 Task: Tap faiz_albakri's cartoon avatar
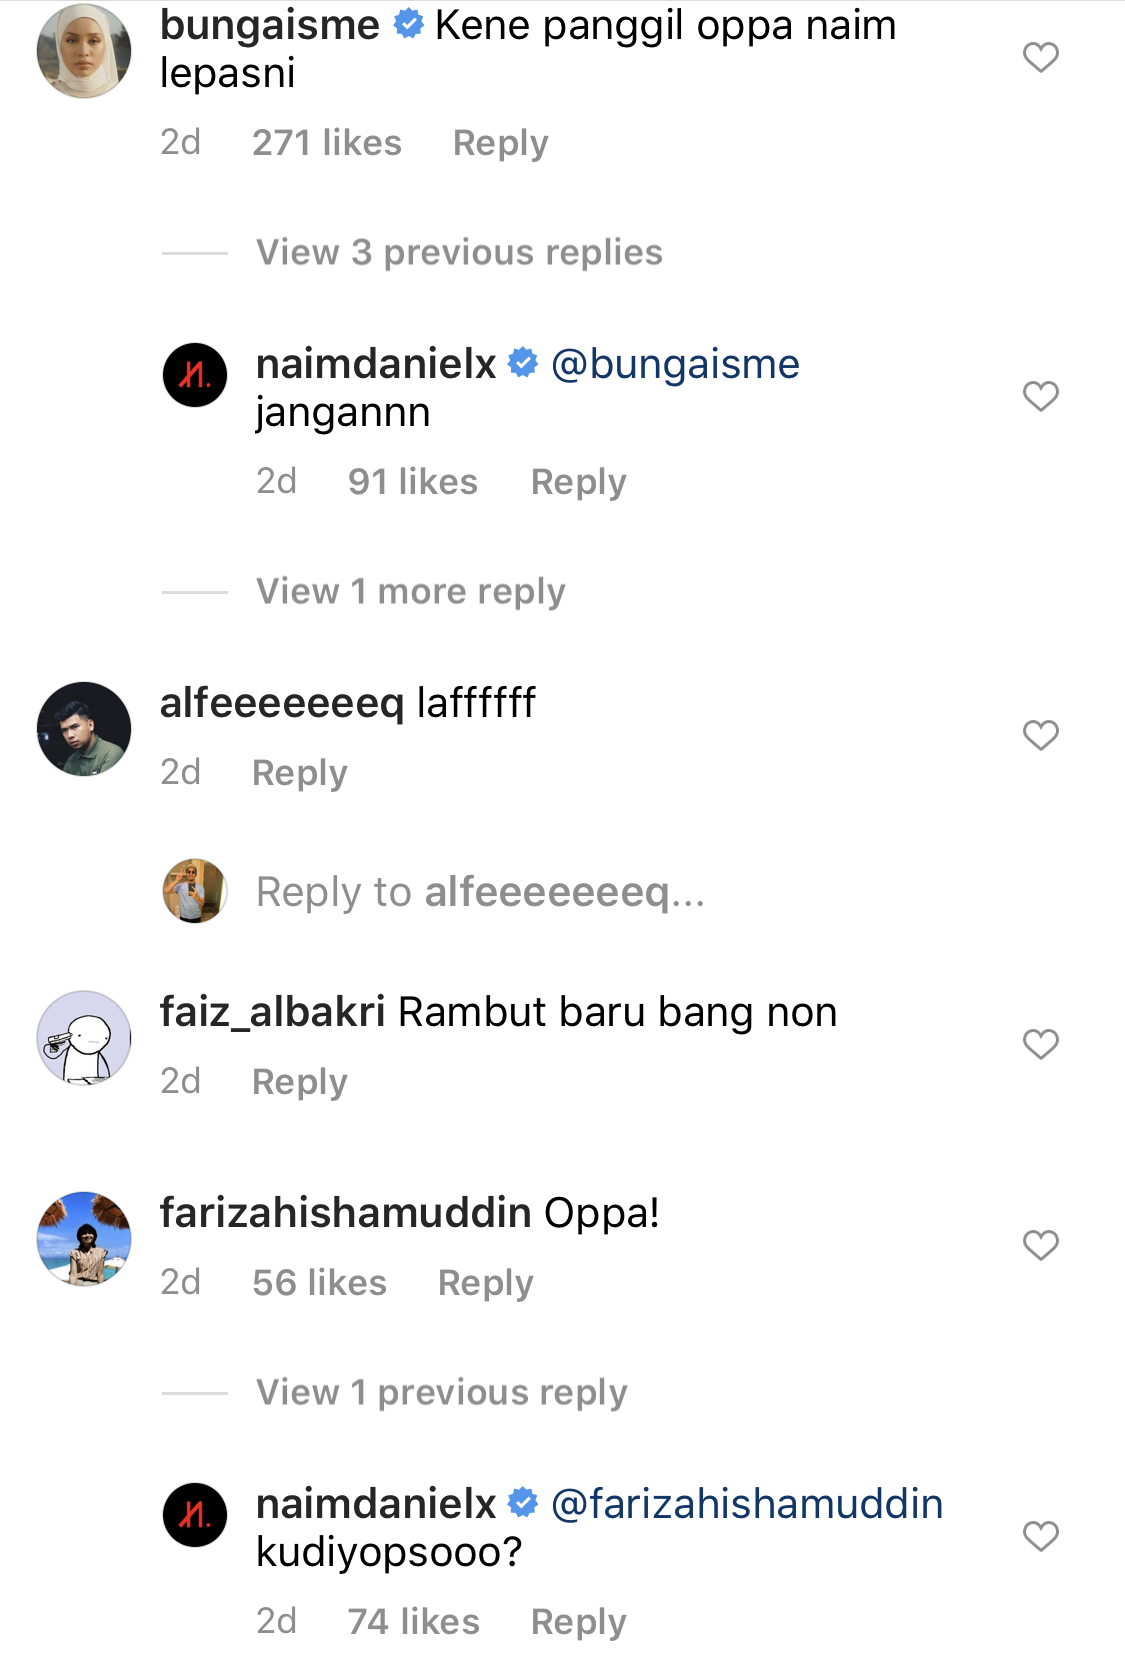pyautogui.click(x=84, y=1038)
